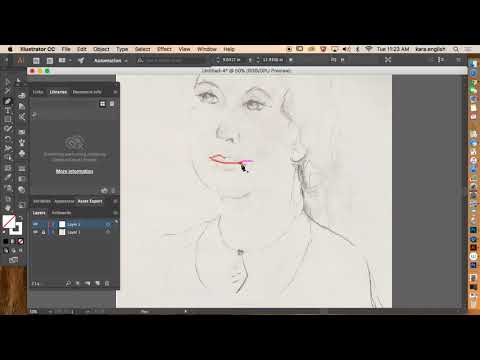
Task: Click the More information link
Action: [74, 171]
